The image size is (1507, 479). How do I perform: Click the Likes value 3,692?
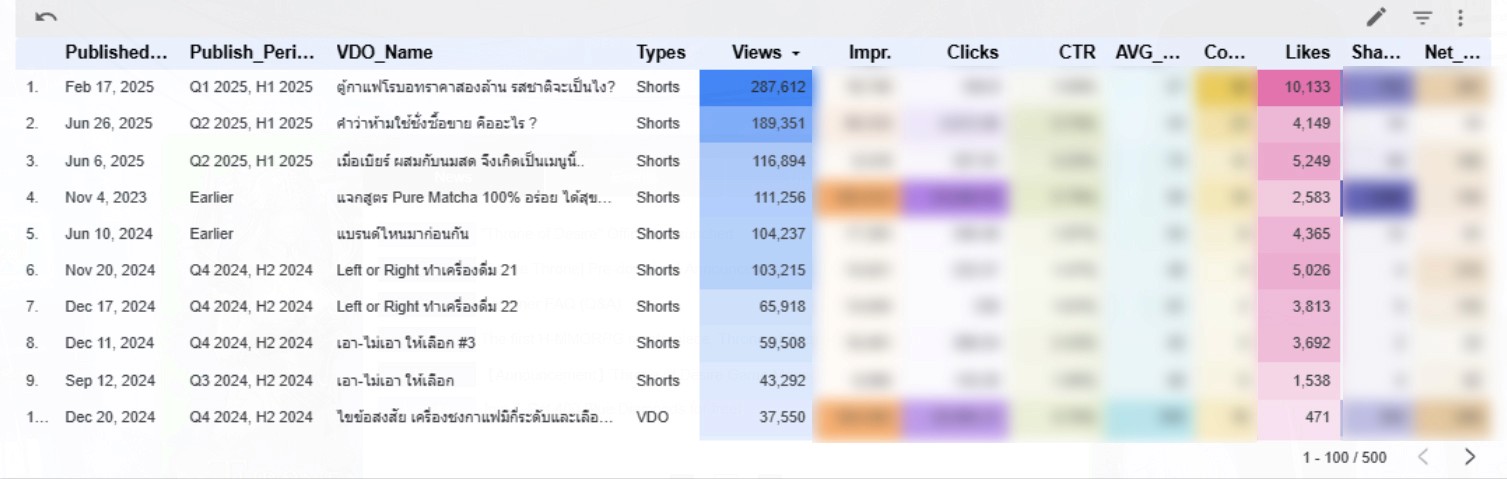(x=1311, y=343)
